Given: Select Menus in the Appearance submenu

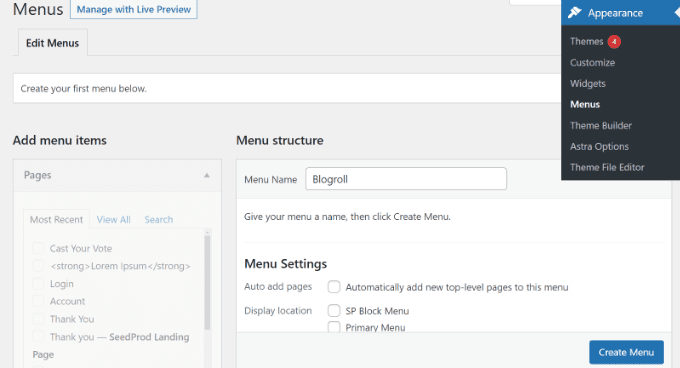Looking at the screenshot, I should [x=585, y=104].
